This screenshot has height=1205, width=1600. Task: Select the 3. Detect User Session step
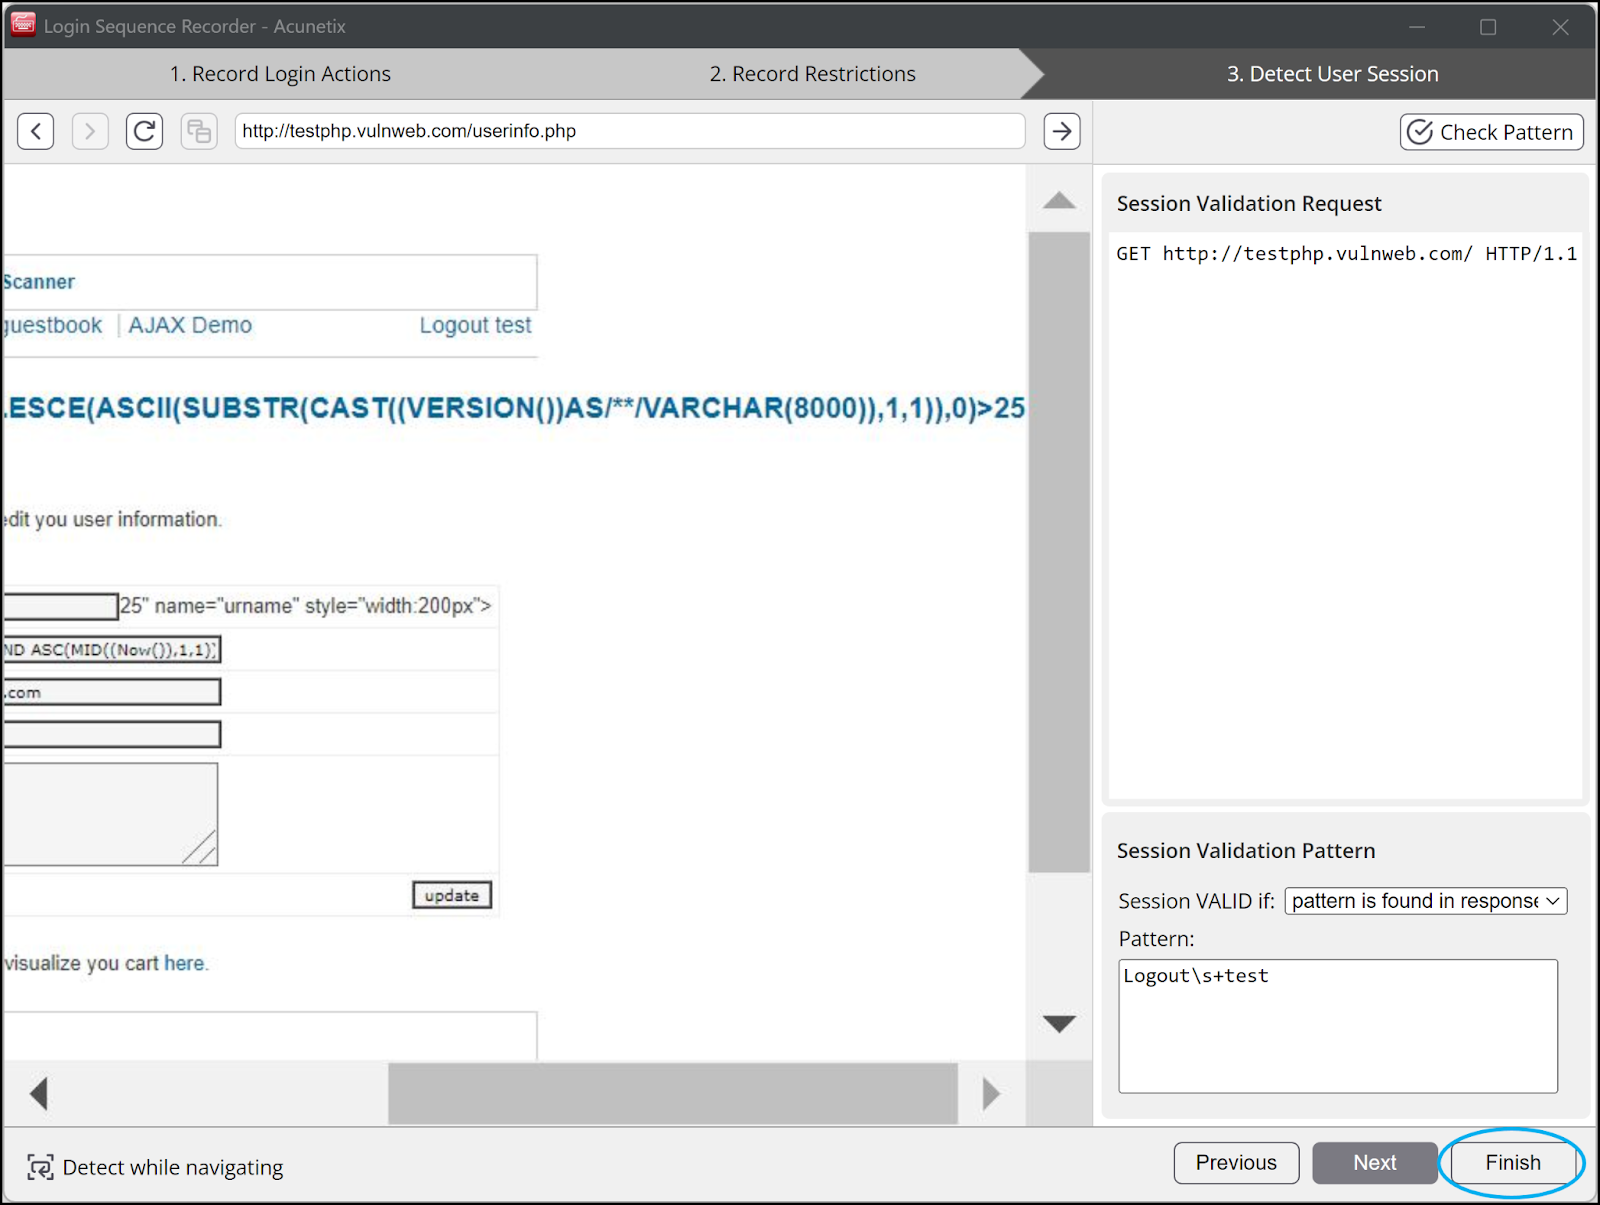coord(1332,74)
